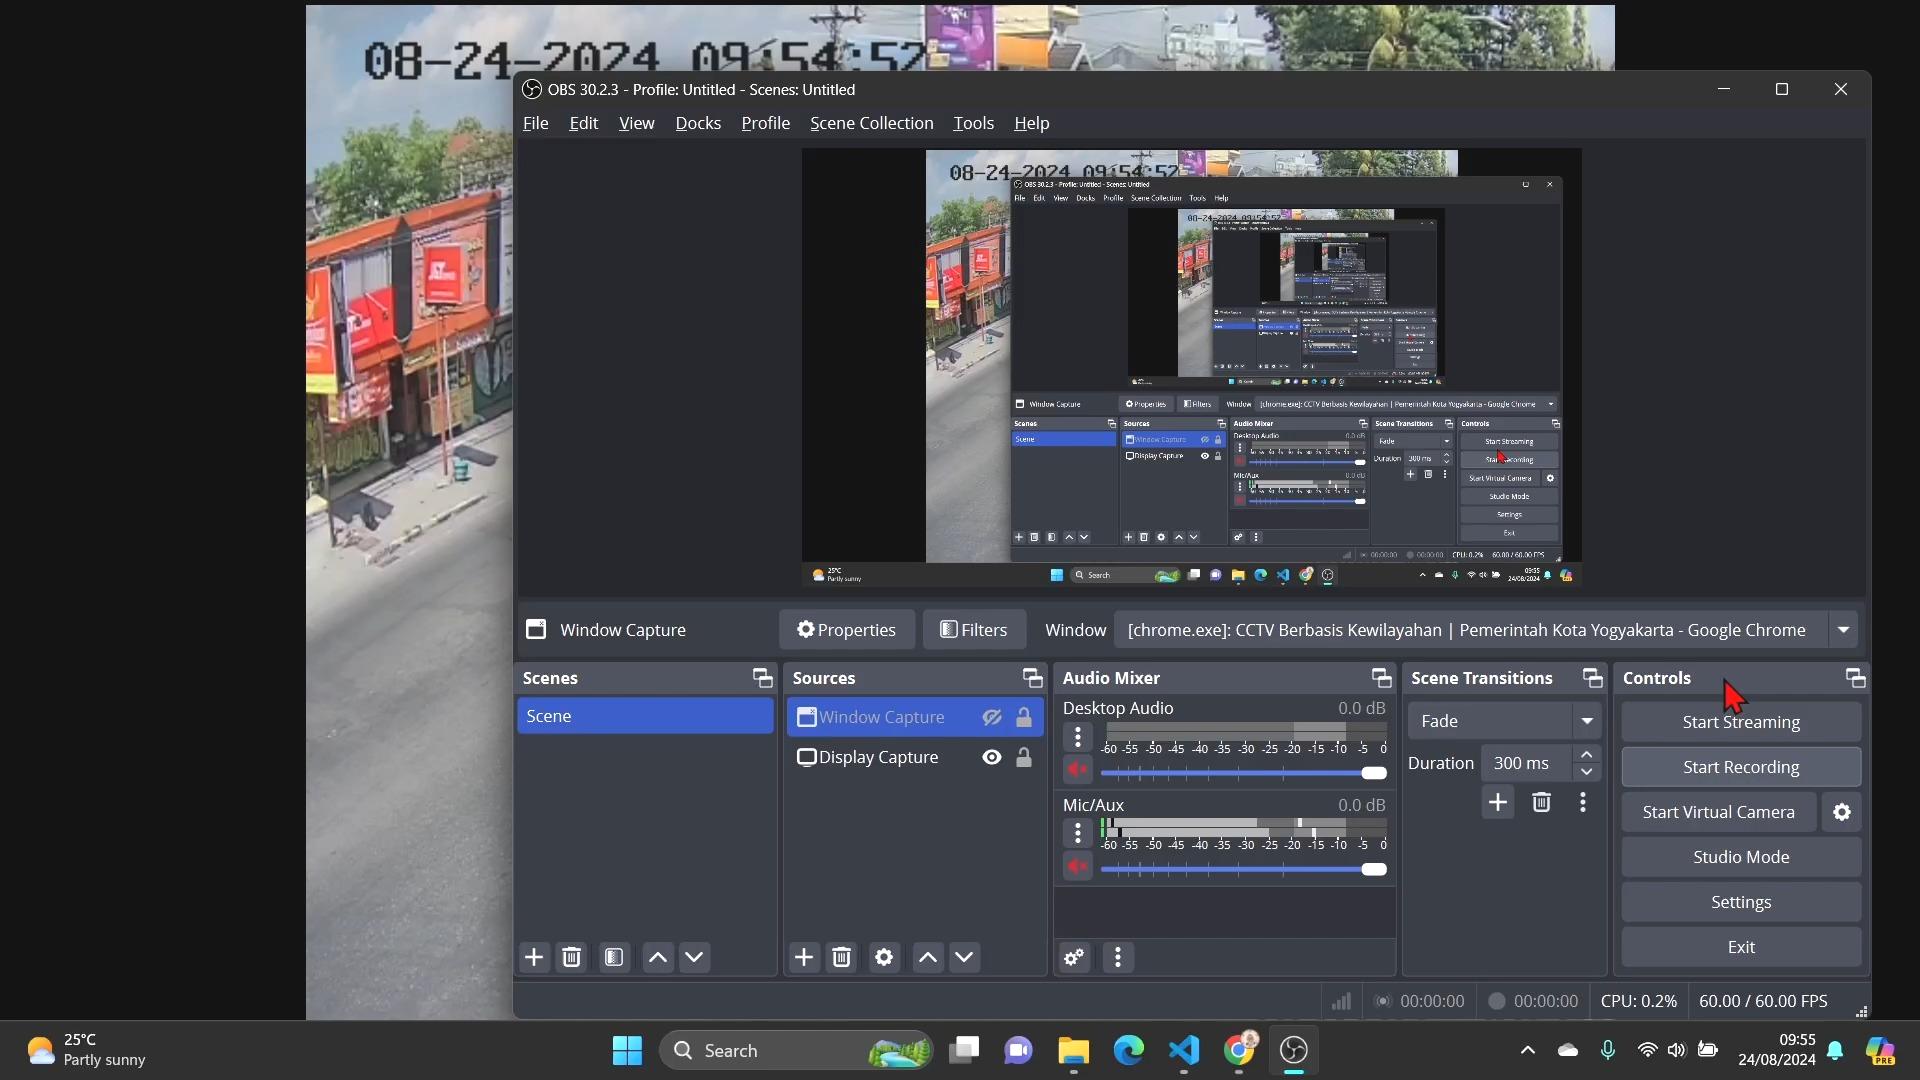The height and width of the screenshot is (1080, 1920).
Task: Click the Windows taskbar Search box
Action: (797, 1050)
